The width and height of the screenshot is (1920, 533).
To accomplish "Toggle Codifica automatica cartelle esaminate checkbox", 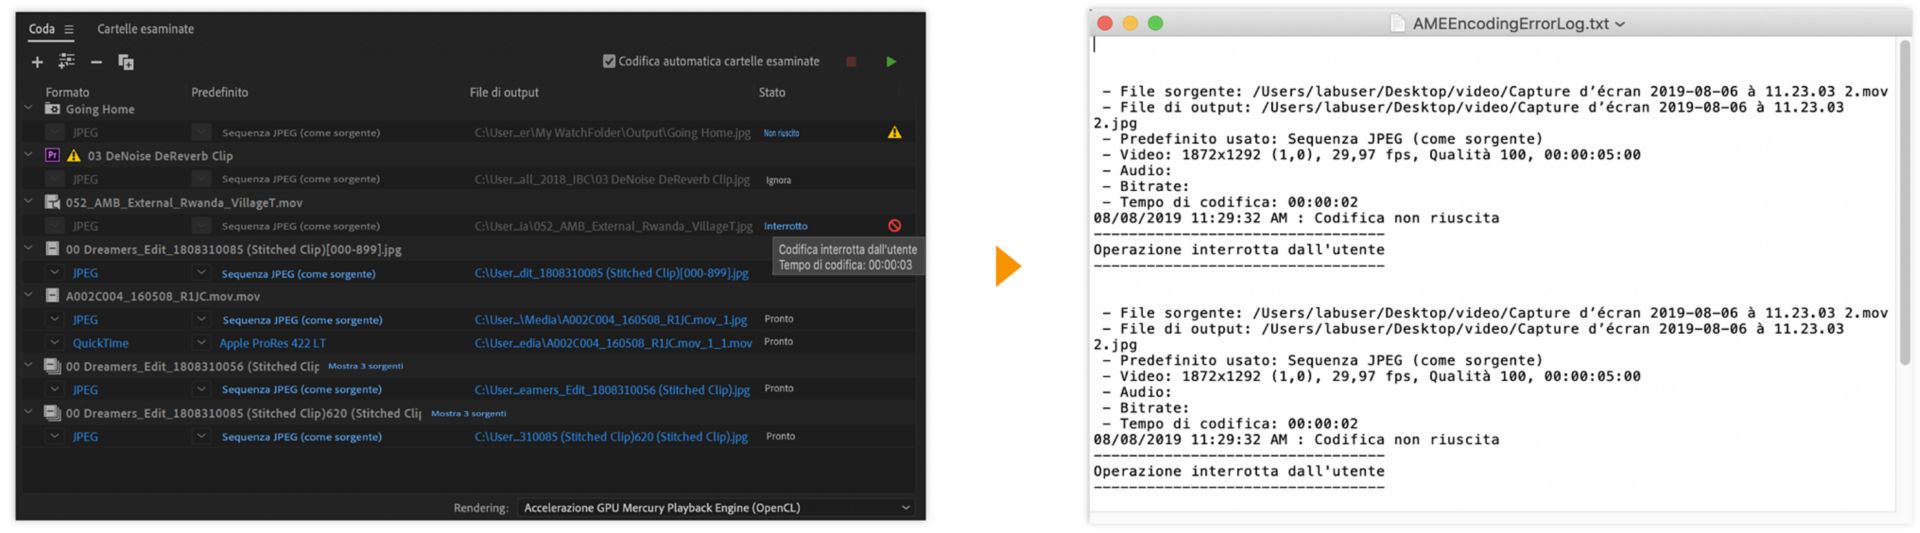I will click(609, 61).
